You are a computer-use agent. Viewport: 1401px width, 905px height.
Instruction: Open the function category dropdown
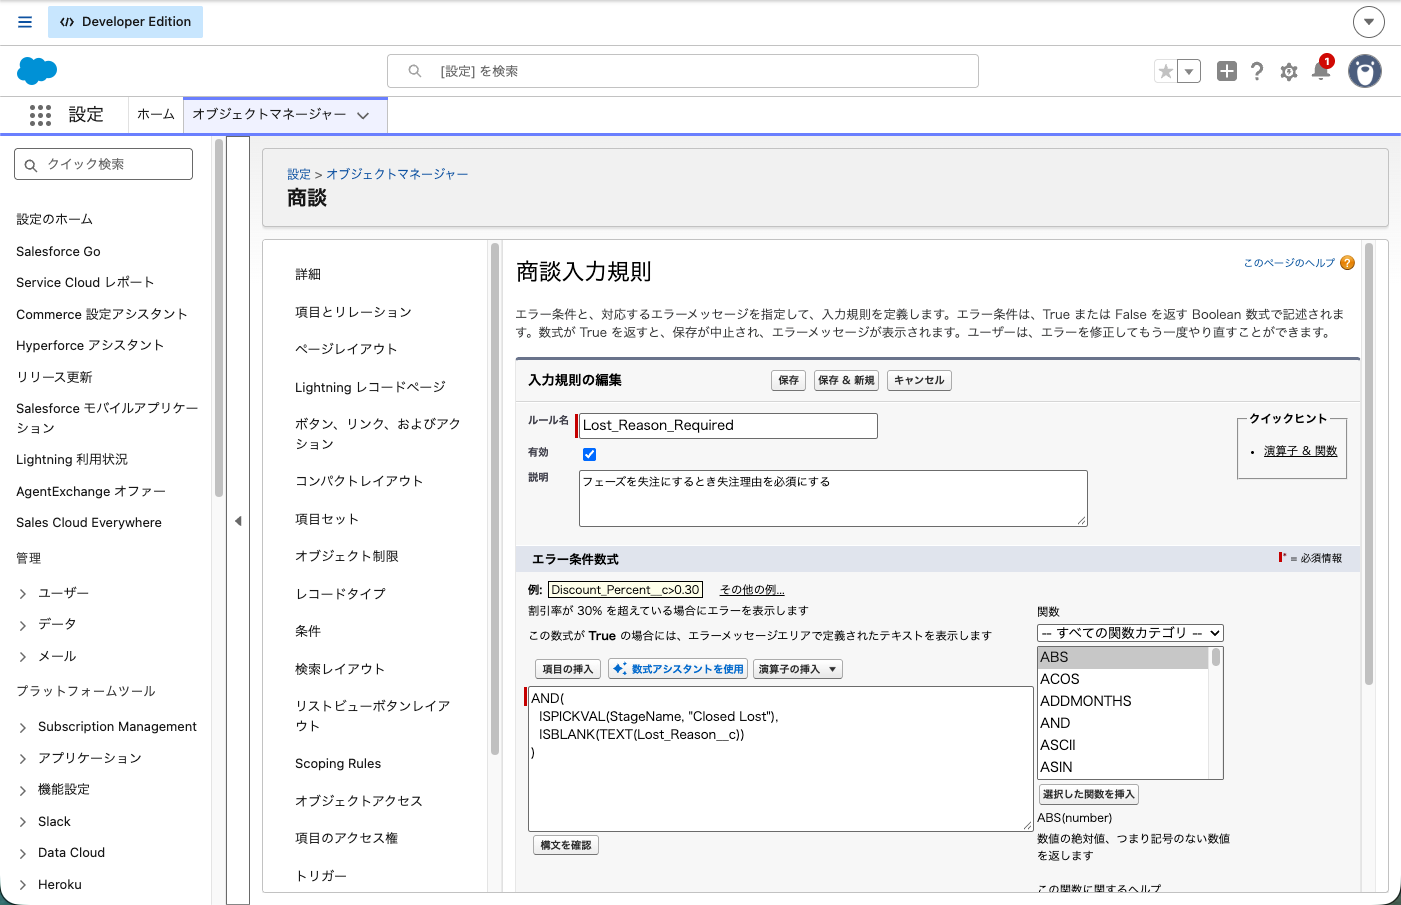tap(1130, 633)
